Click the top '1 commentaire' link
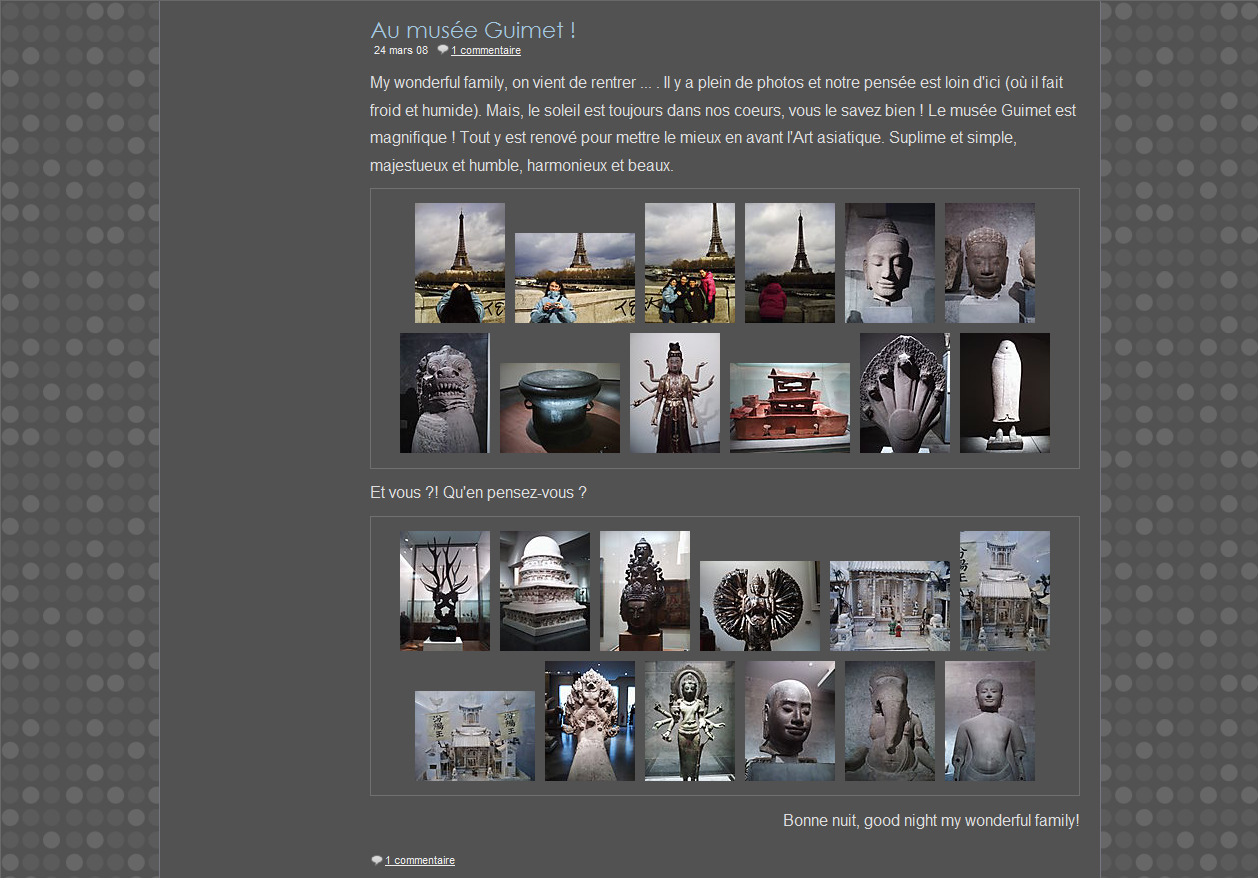This screenshot has height=878, width=1258. pyautogui.click(x=485, y=50)
